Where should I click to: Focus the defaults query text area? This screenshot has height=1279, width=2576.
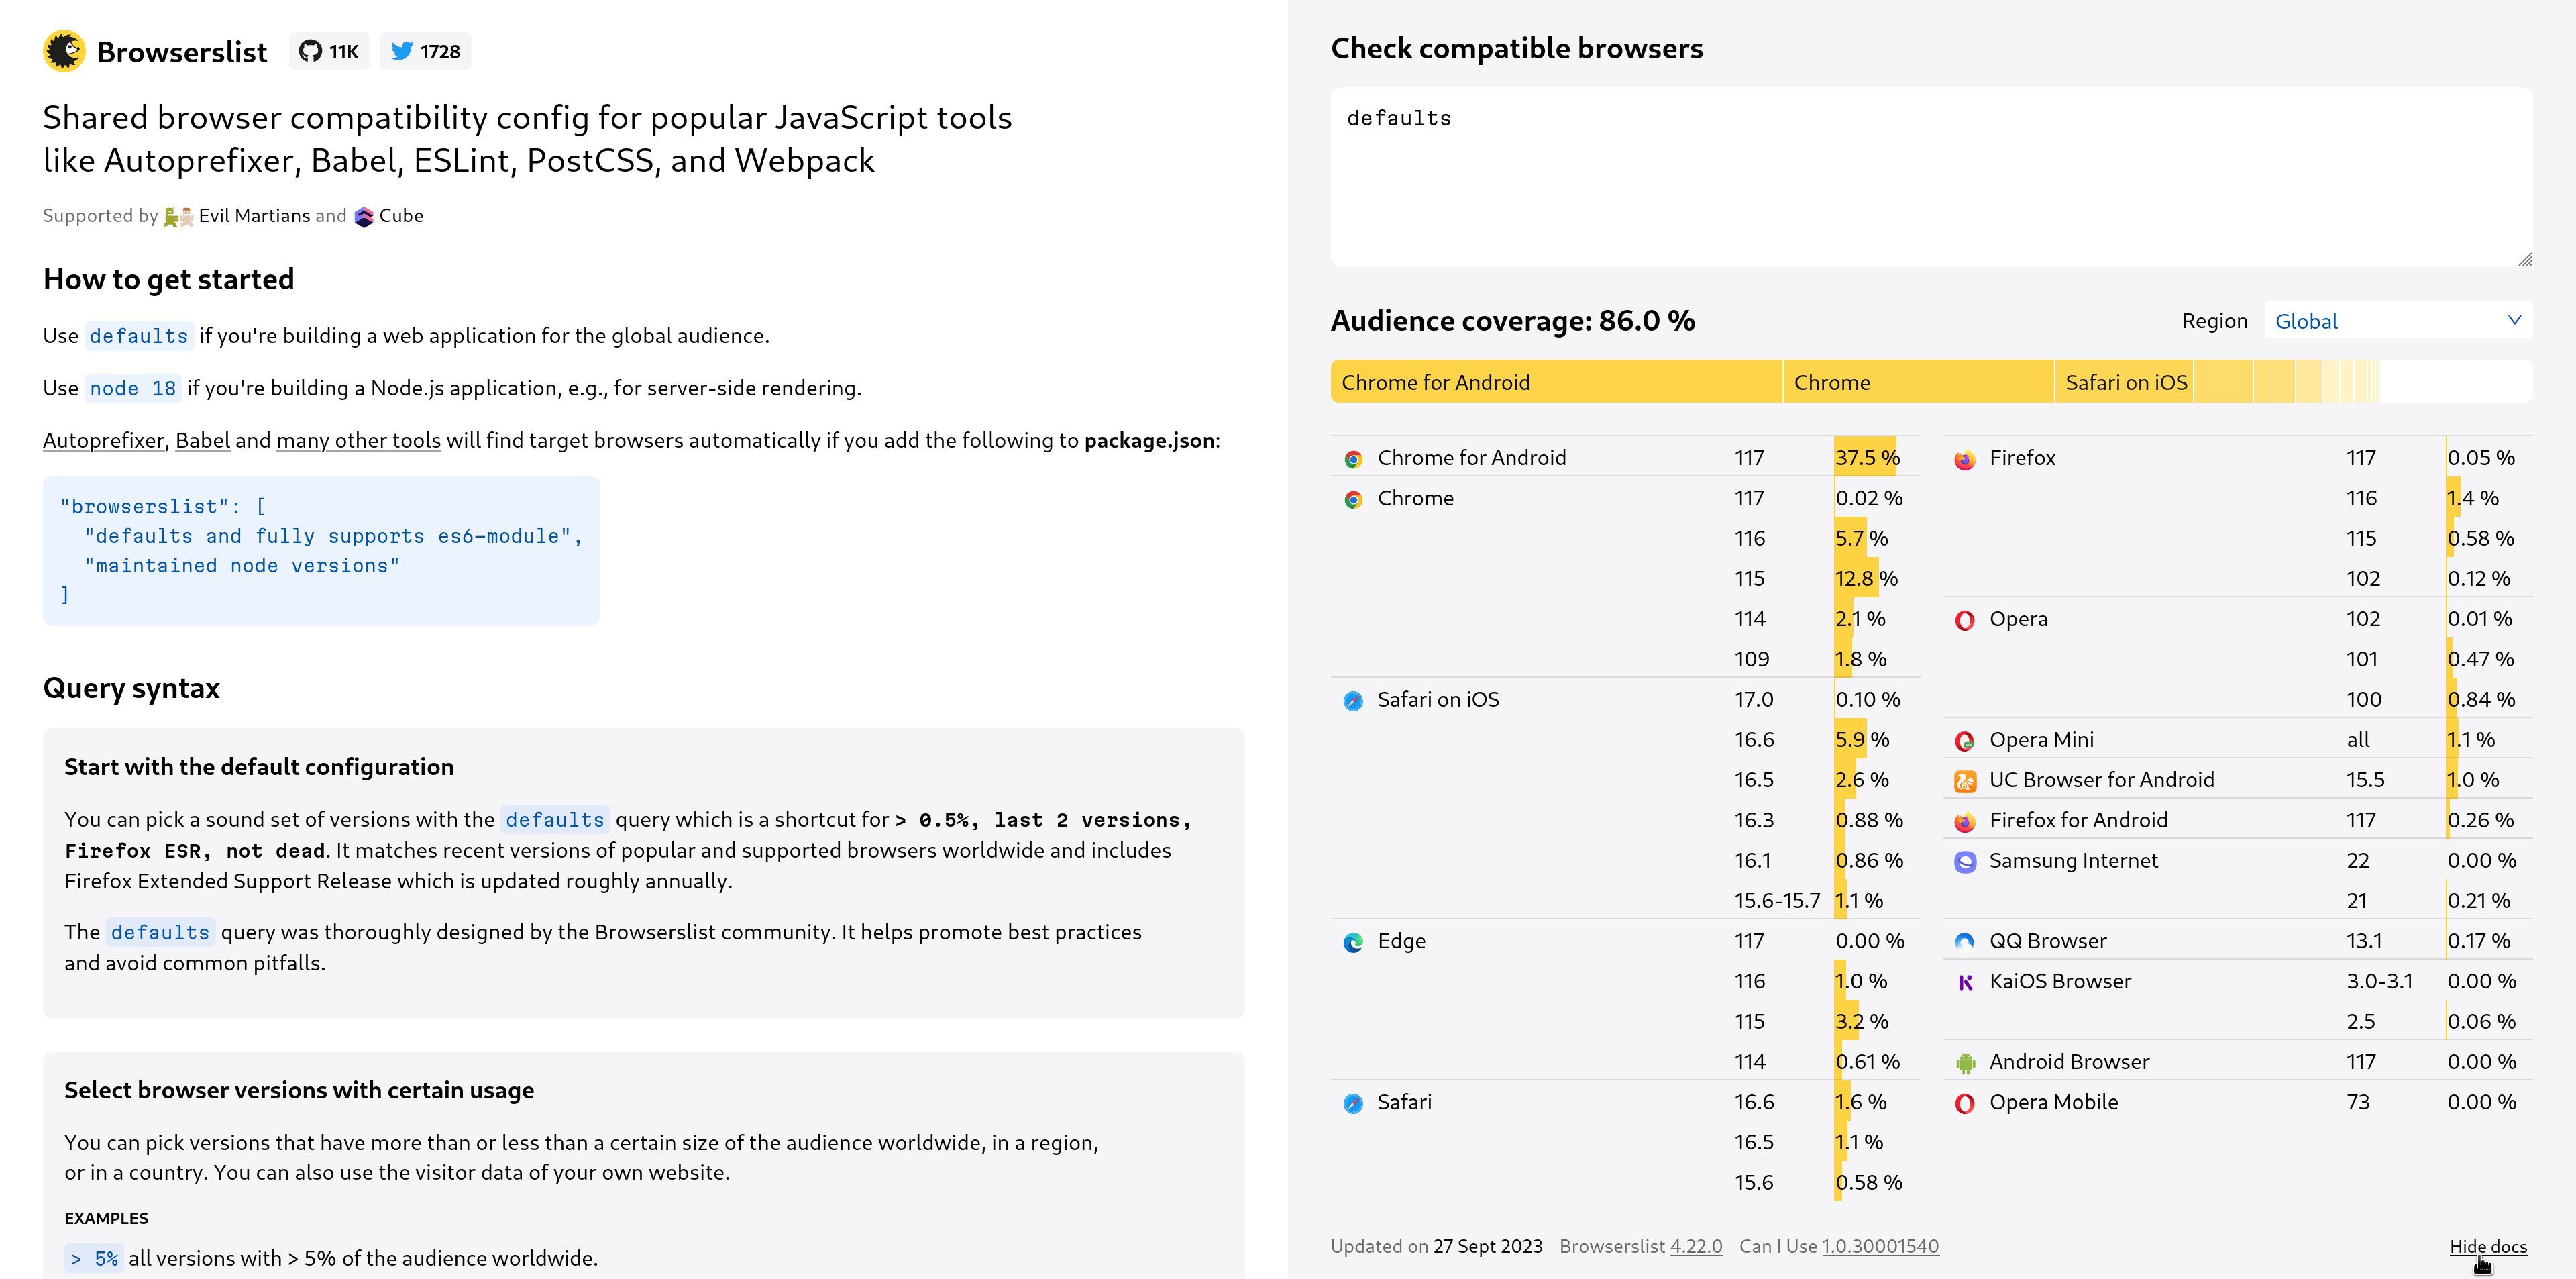point(1931,177)
